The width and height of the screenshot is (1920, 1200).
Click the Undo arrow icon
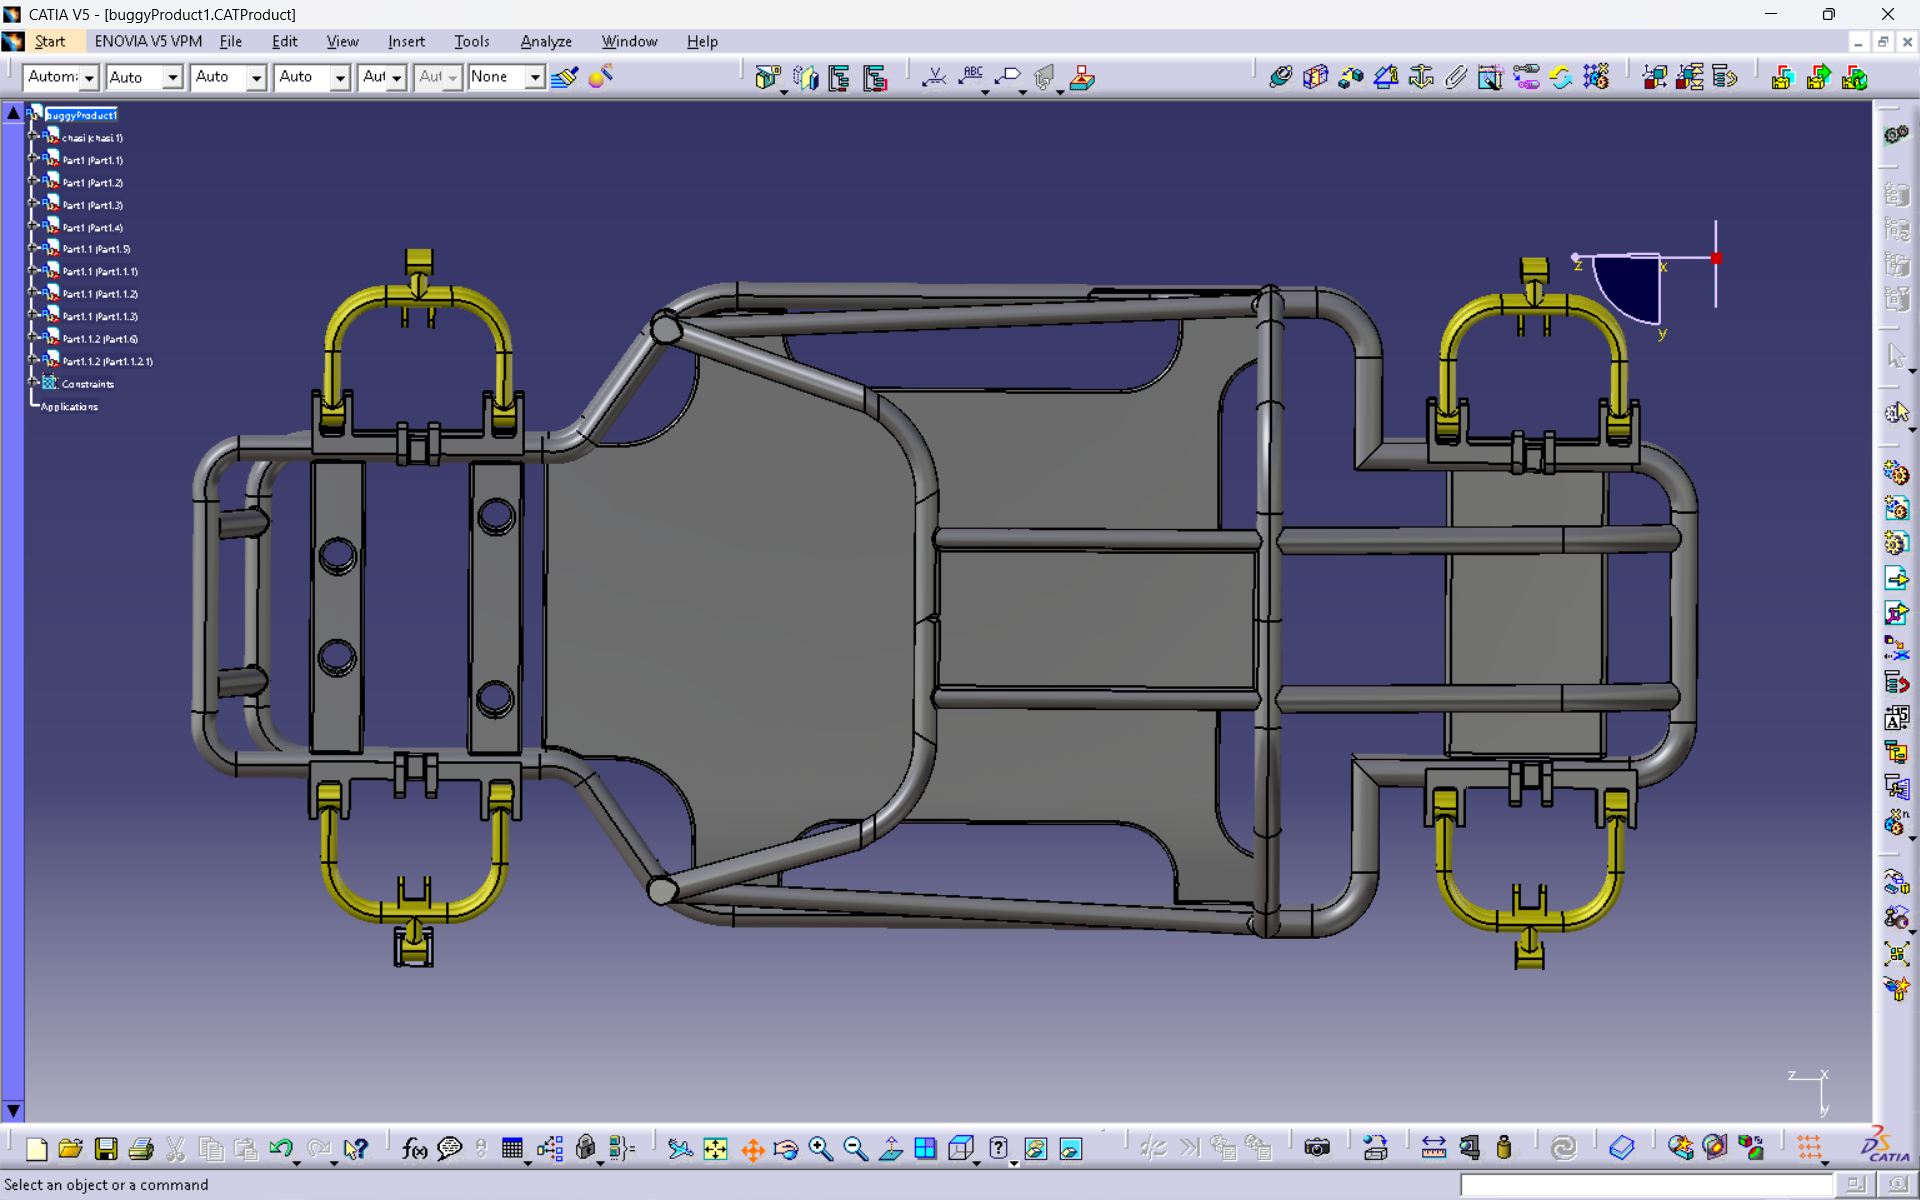pos(281,1149)
